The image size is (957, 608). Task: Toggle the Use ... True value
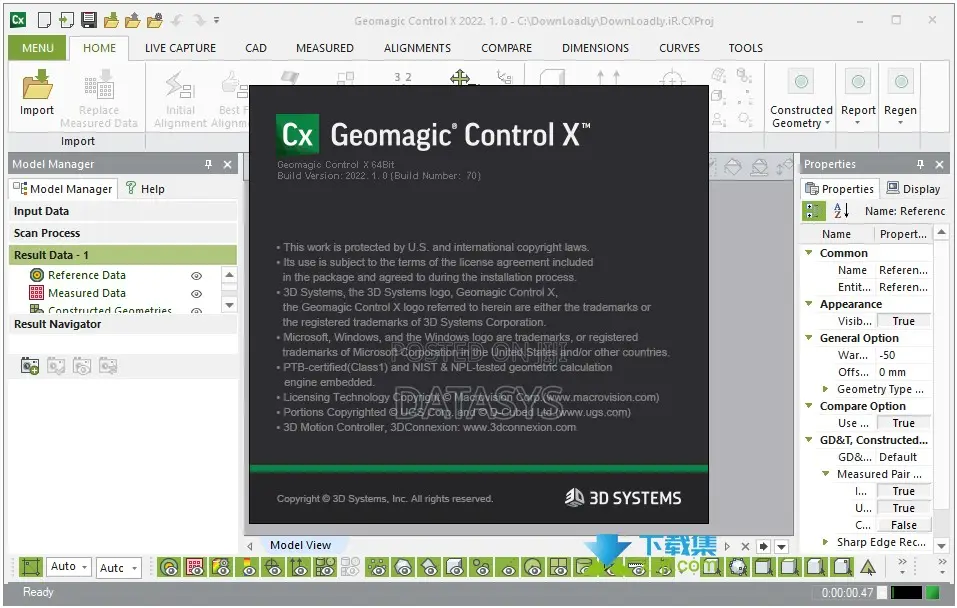[x=903, y=423]
